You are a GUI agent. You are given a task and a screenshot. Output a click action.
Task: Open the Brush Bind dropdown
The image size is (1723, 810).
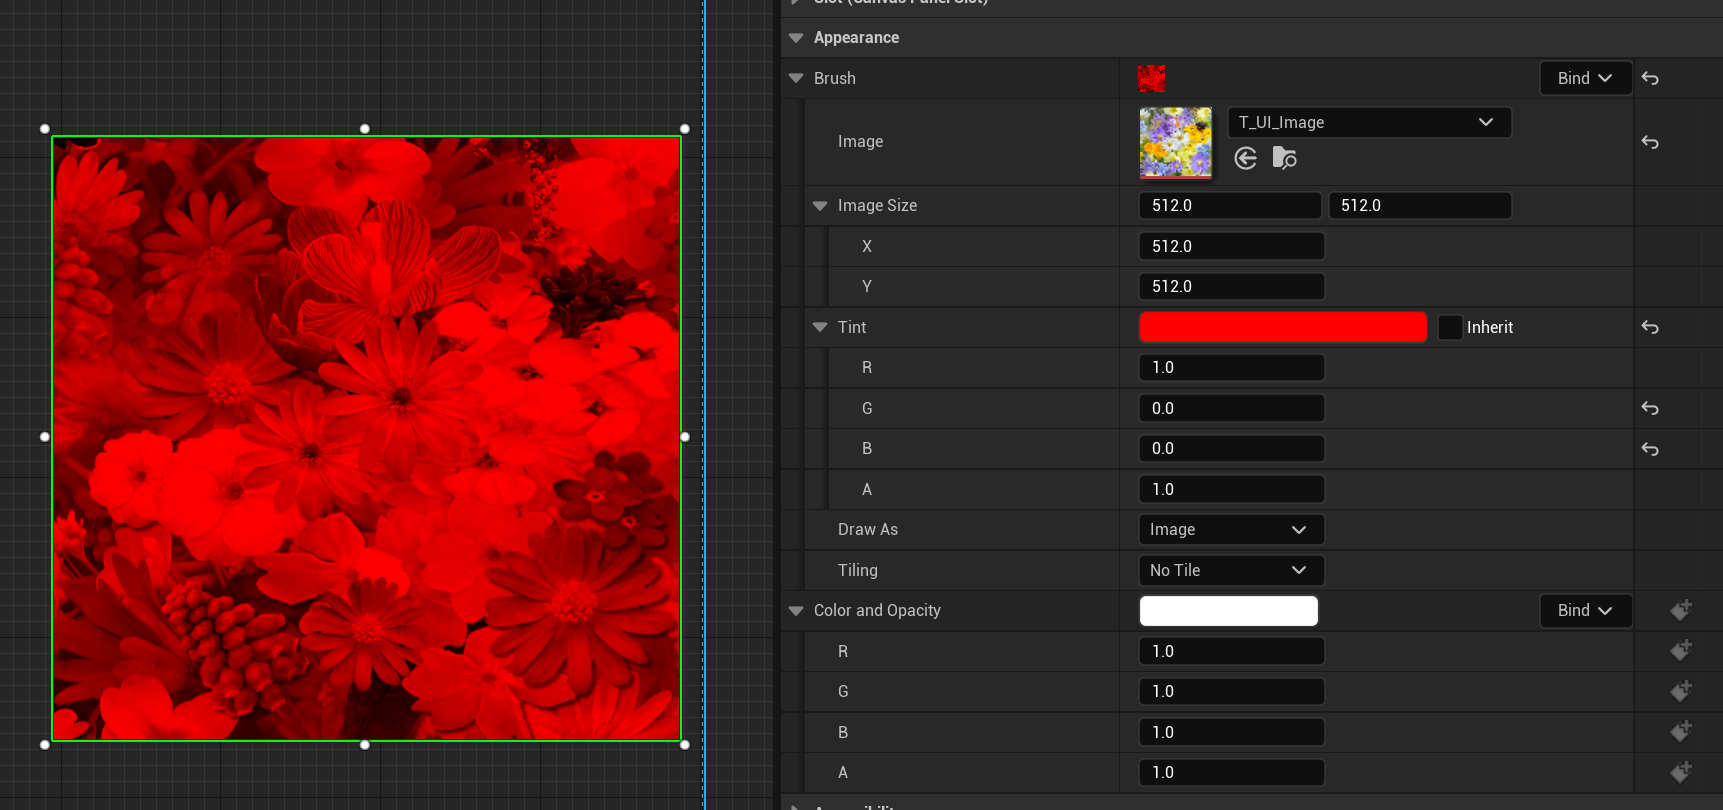point(1585,78)
